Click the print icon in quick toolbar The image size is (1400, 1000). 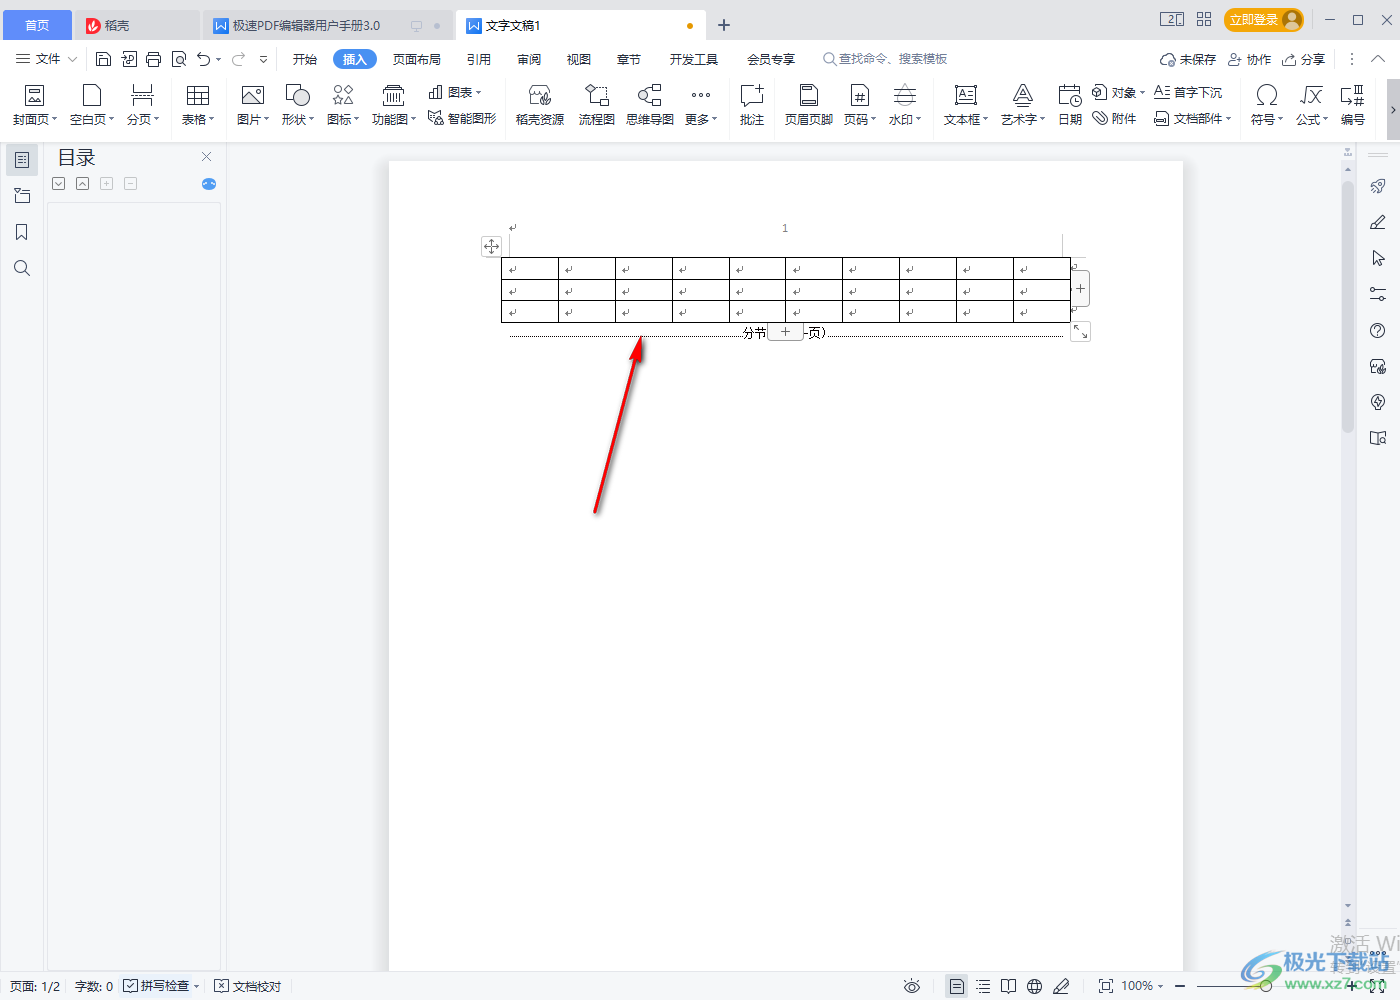pos(153,59)
